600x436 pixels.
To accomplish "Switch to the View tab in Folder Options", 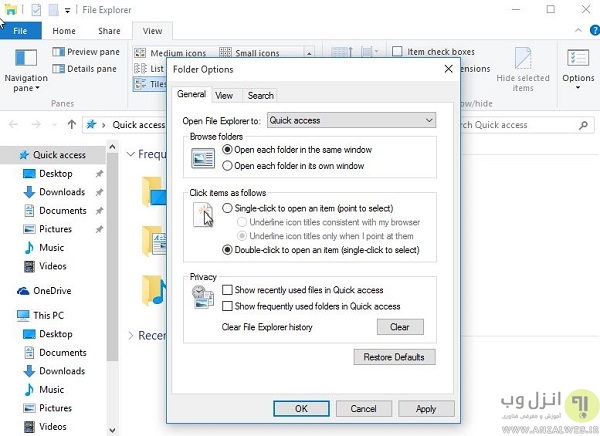I will (x=225, y=96).
